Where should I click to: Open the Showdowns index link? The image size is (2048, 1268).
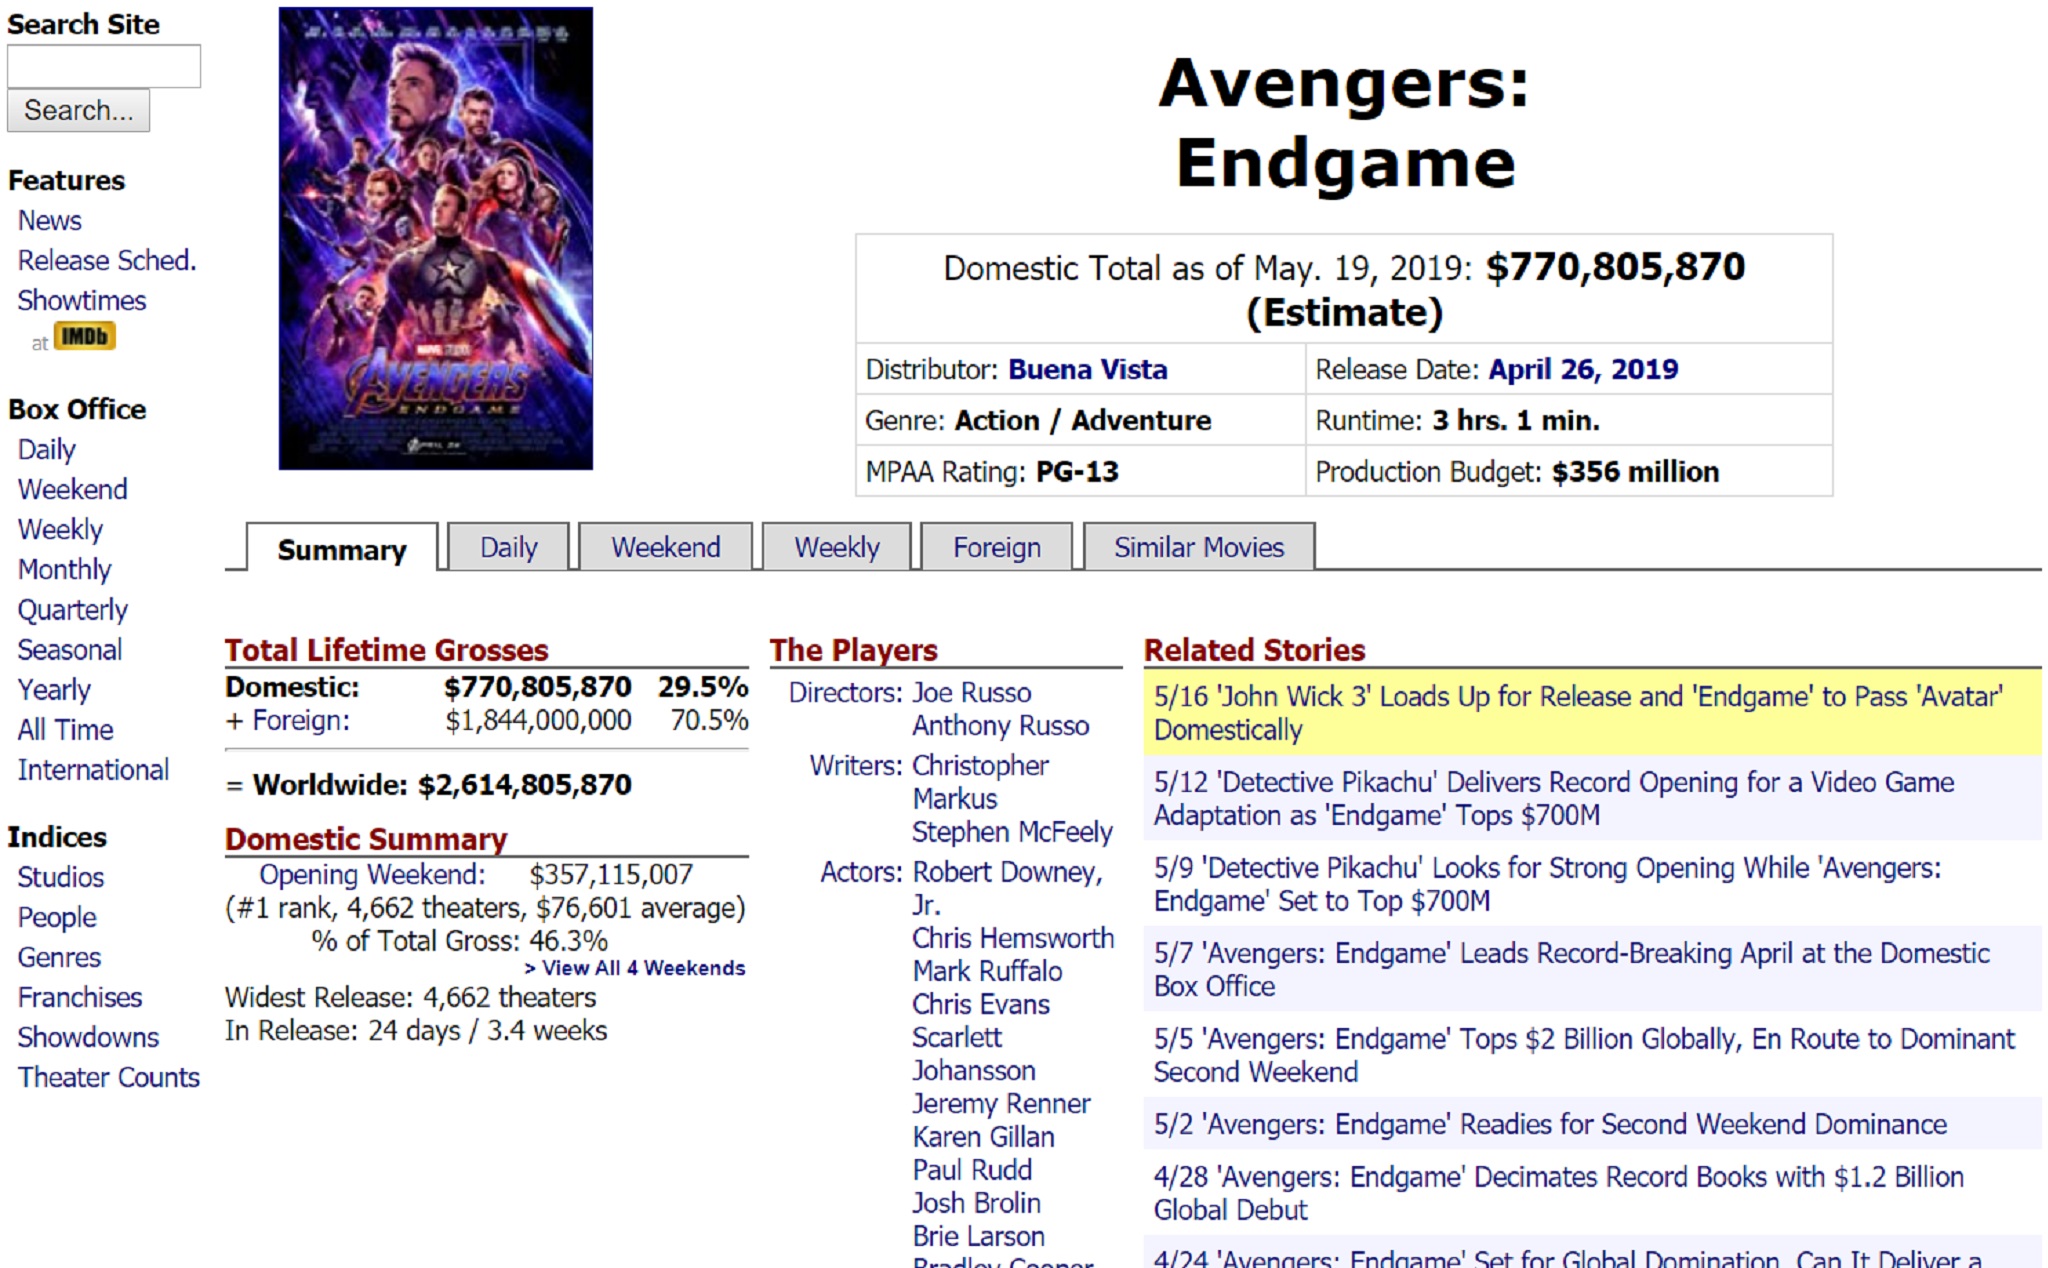coord(88,1037)
